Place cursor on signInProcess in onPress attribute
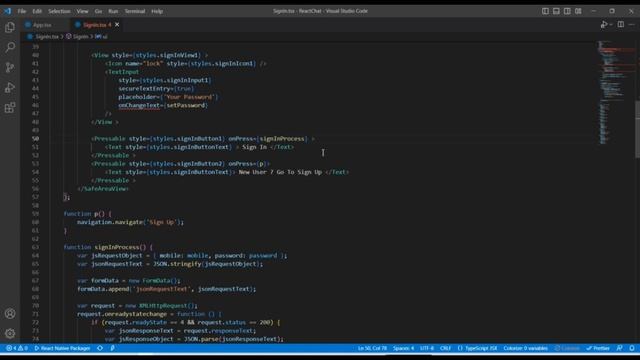 [282, 139]
